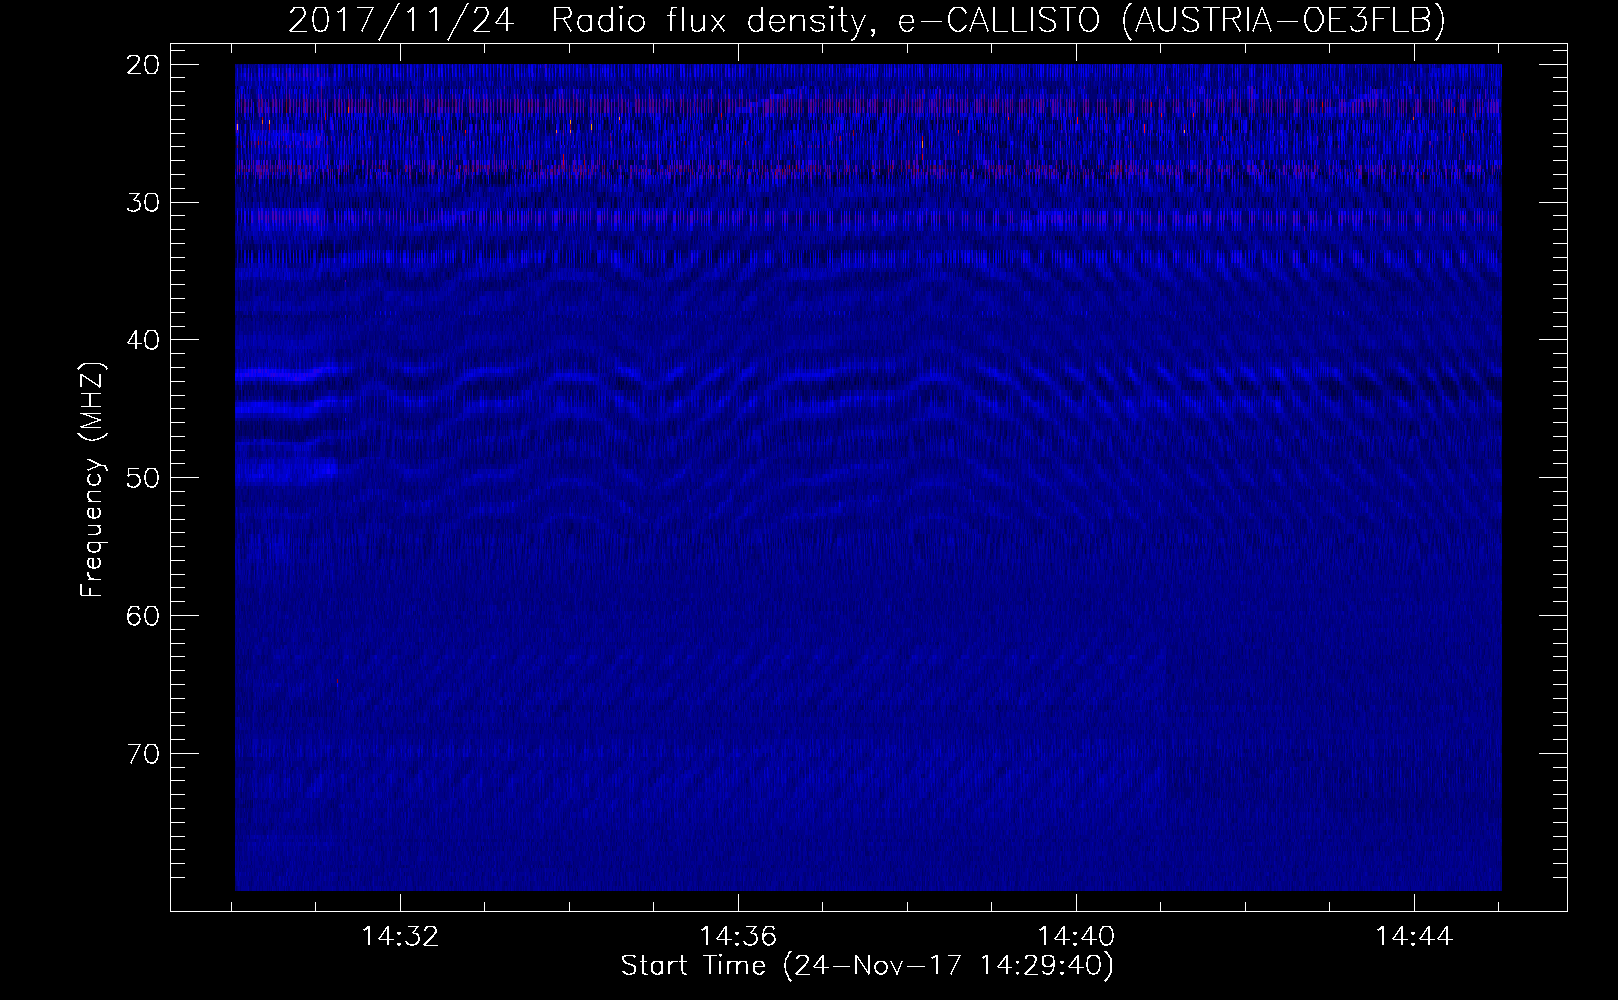Click the 14:36 time tick label
The height and width of the screenshot is (1000, 1618).
pyautogui.click(x=738, y=937)
